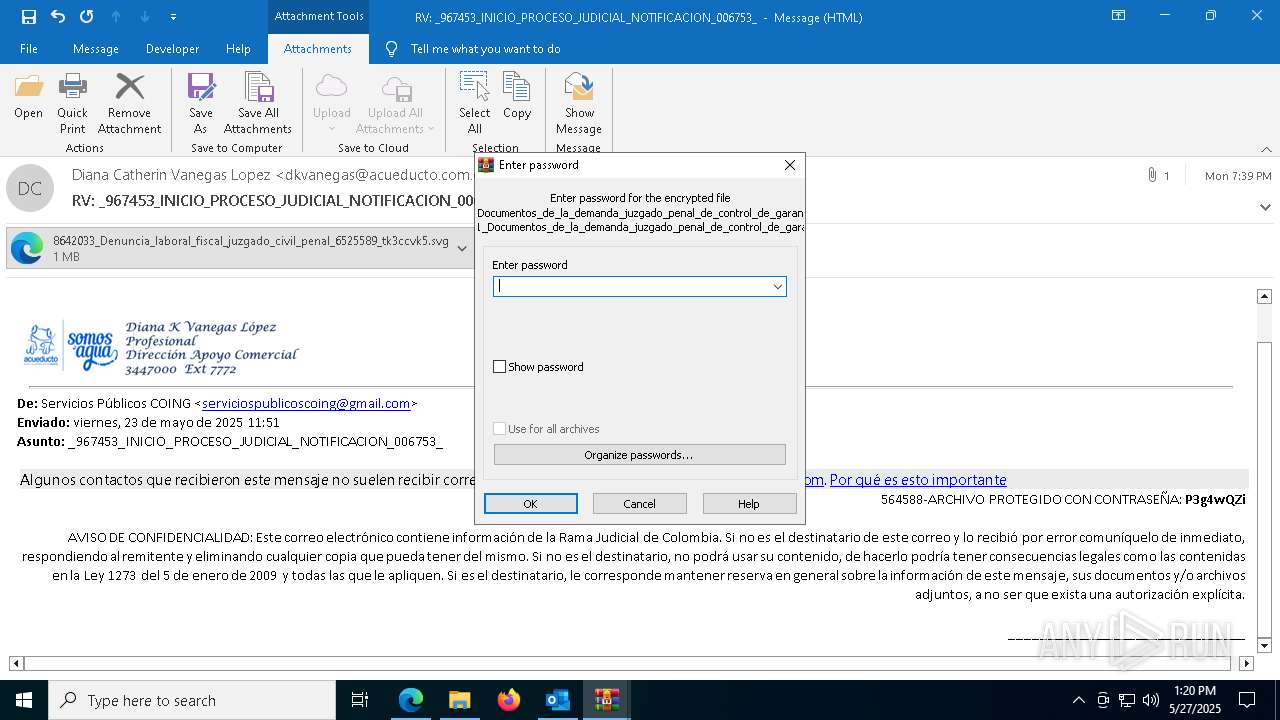Click the serviciospublicoscoing@gmail.com link
This screenshot has width=1280, height=720.
(x=306, y=404)
